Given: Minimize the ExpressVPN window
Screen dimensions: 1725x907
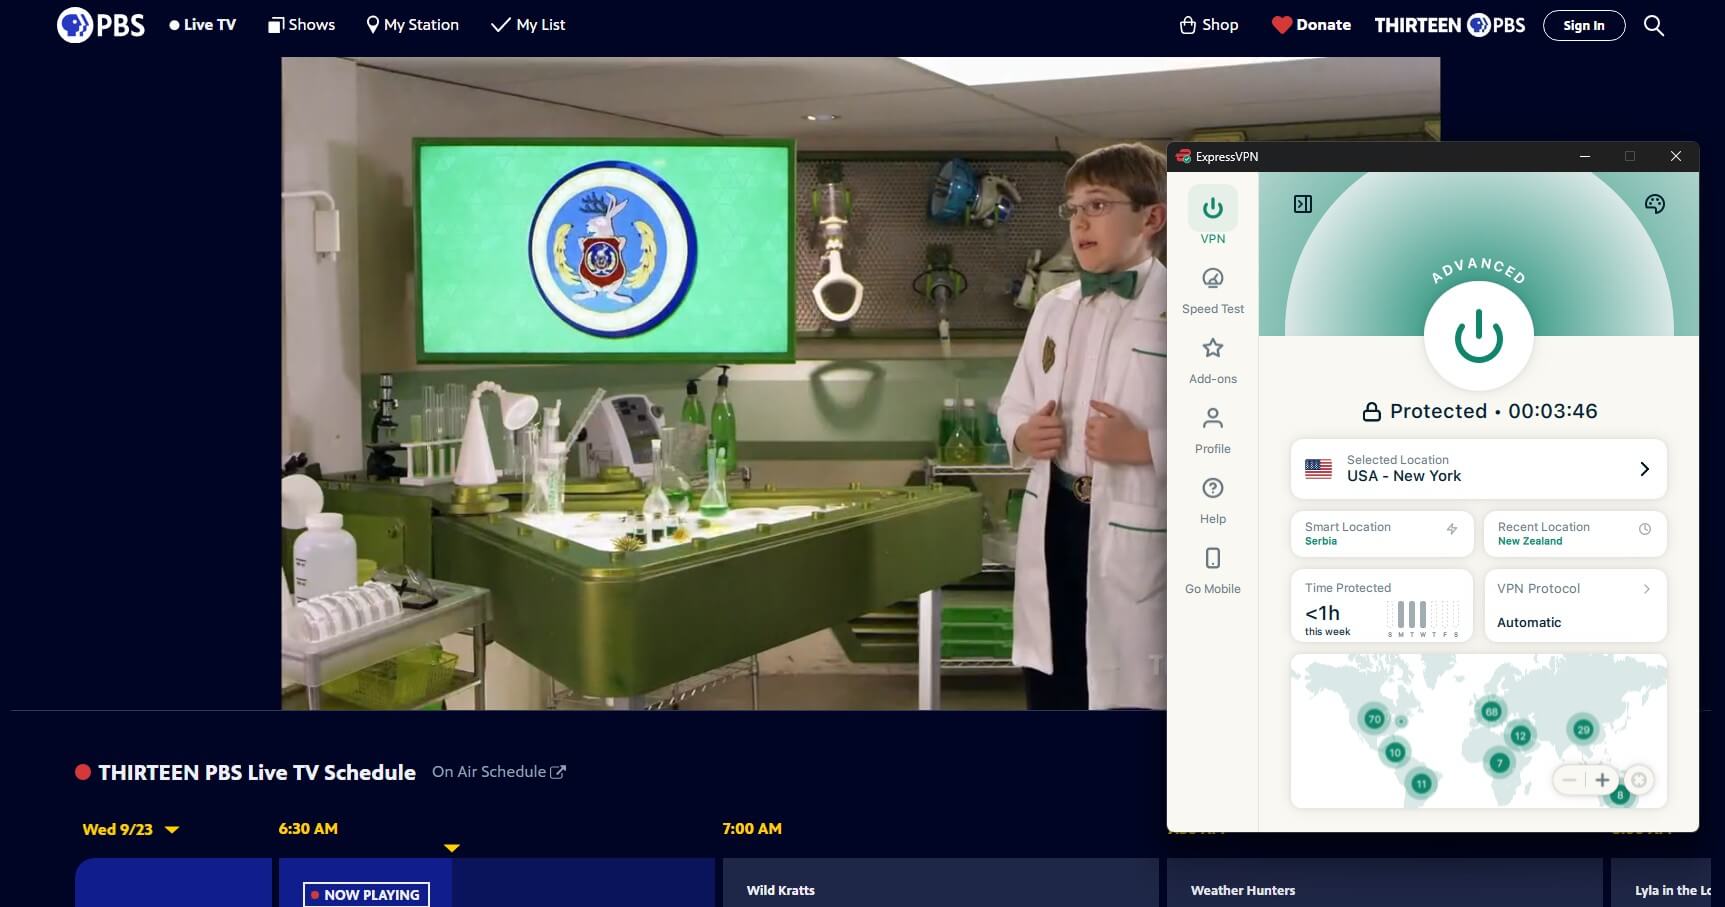Looking at the screenshot, I should [1585, 156].
